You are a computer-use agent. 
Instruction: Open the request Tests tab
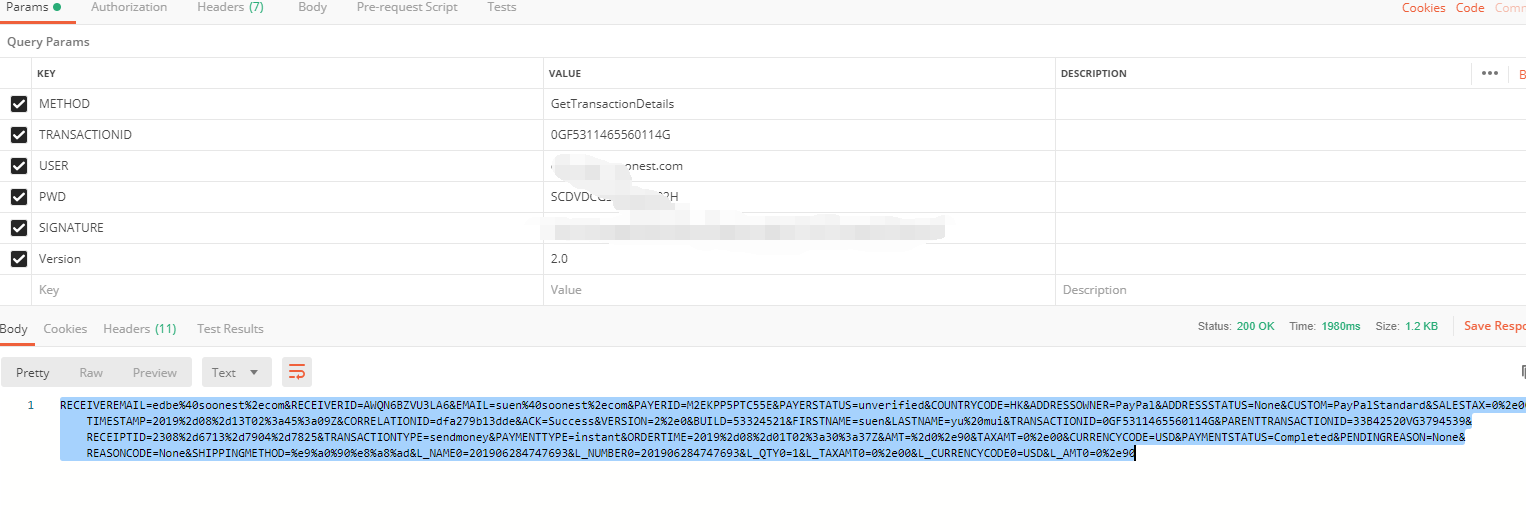pyautogui.click(x=502, y=7)
